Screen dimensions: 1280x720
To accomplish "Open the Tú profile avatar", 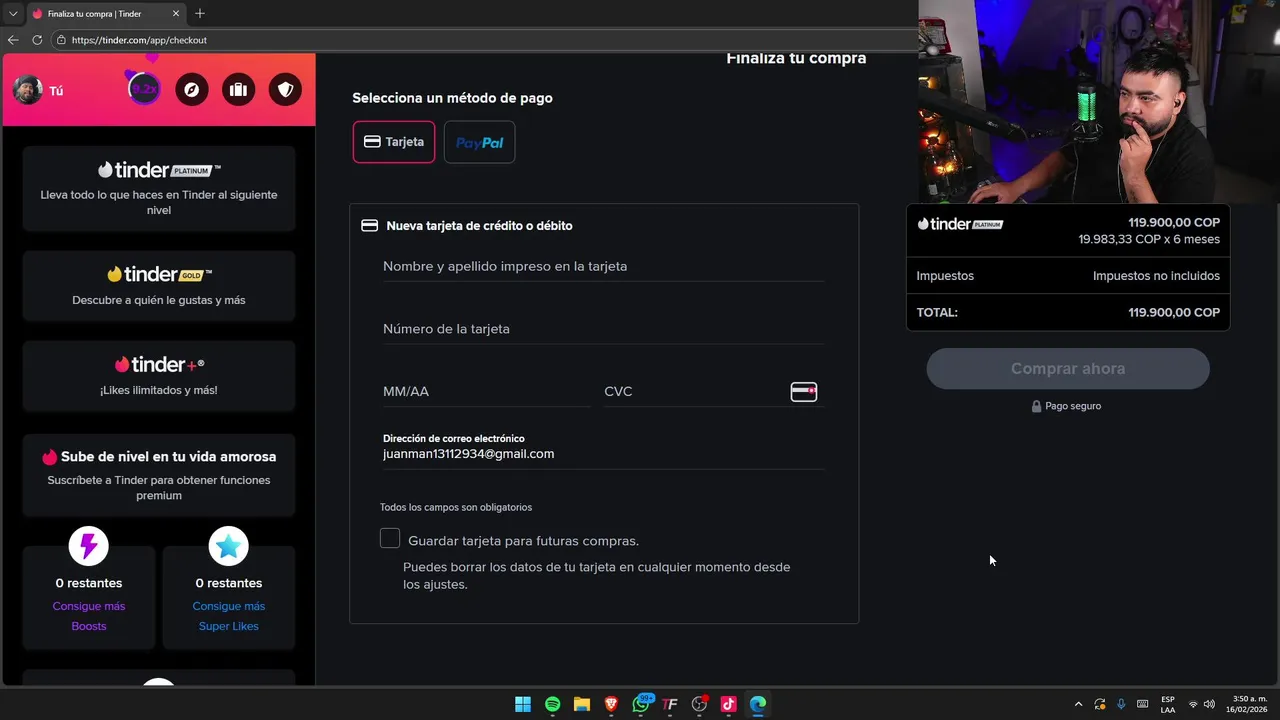I will tap(28, 90).
